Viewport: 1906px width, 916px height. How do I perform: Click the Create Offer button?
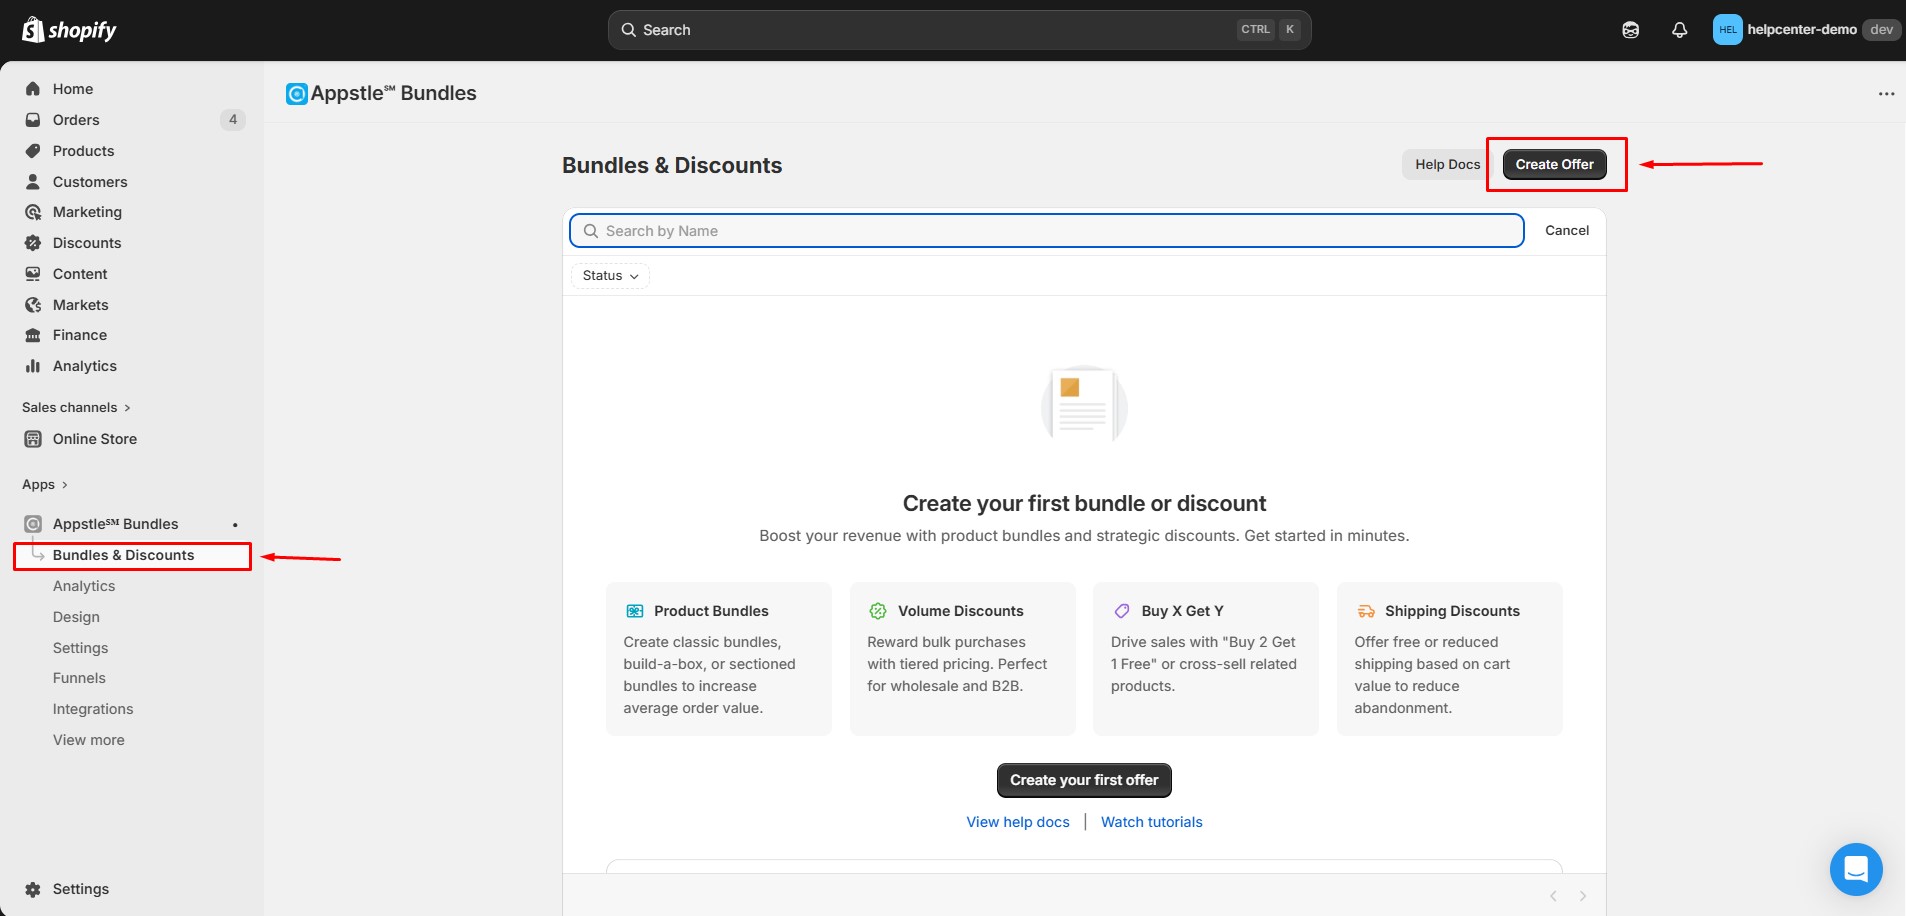coord(1553,164)
